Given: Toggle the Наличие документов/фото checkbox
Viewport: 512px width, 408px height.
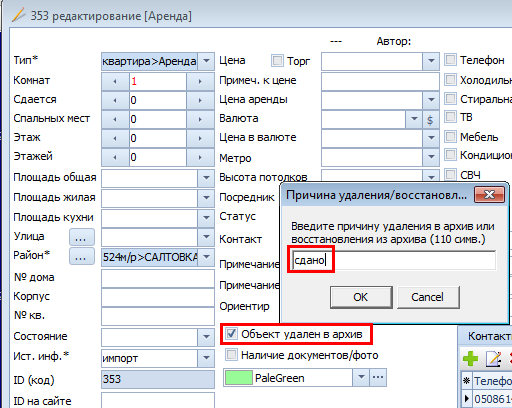Looking at the screenshot, I should click(x=231, y=355).
